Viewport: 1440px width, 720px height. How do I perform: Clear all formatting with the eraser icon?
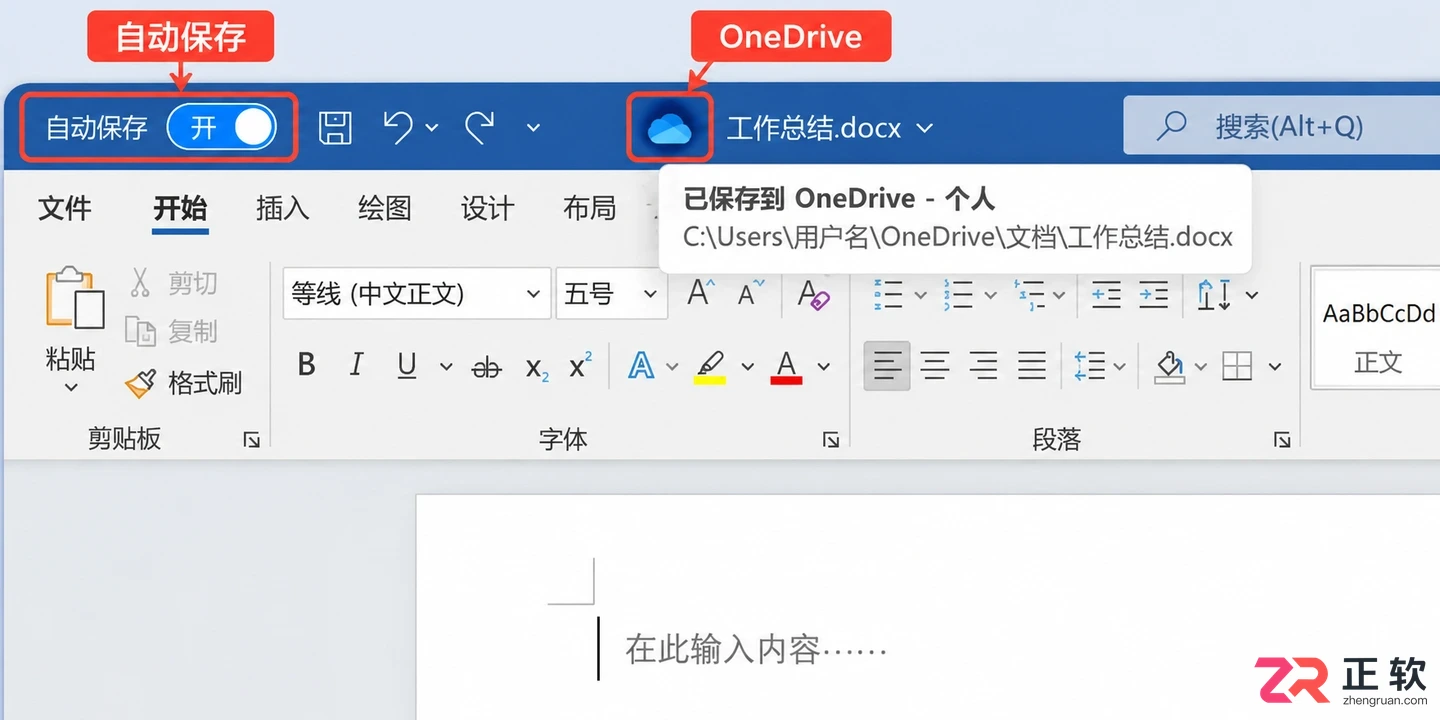tap(813, 294)
